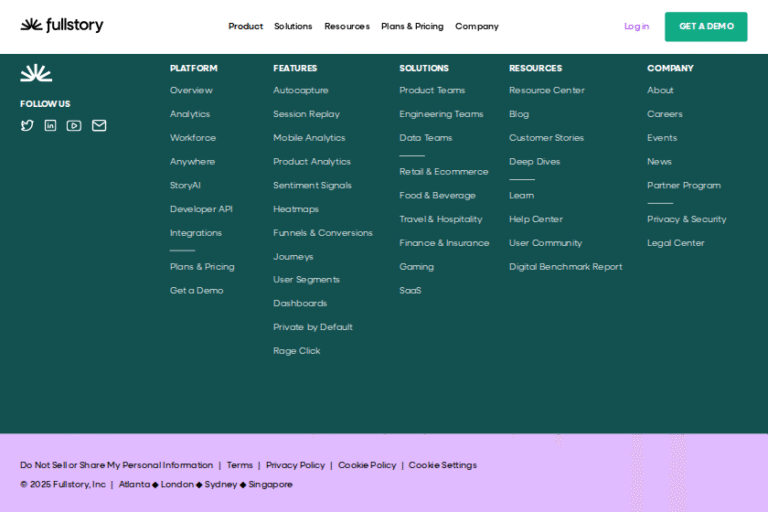The width and height of the screenshot is (768, 512).
Task: Open the Digital Benchmark Report link
Action: click(565, 267)
